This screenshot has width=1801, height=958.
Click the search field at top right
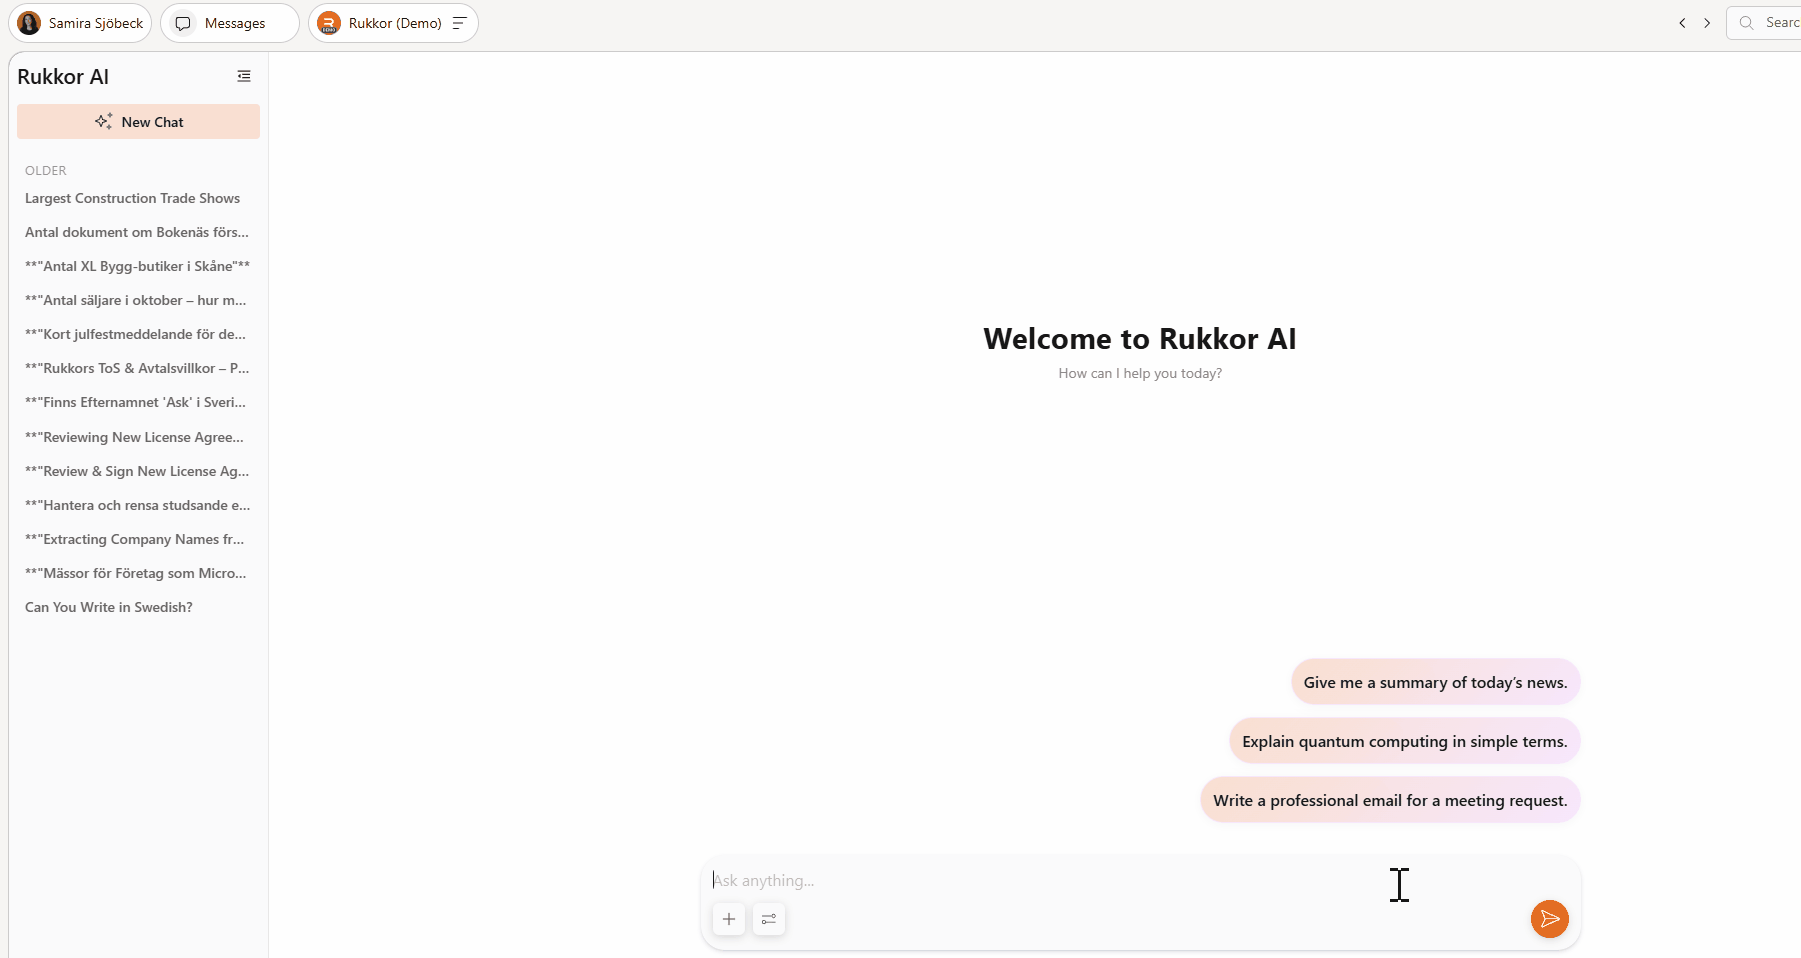point(1764,23)
